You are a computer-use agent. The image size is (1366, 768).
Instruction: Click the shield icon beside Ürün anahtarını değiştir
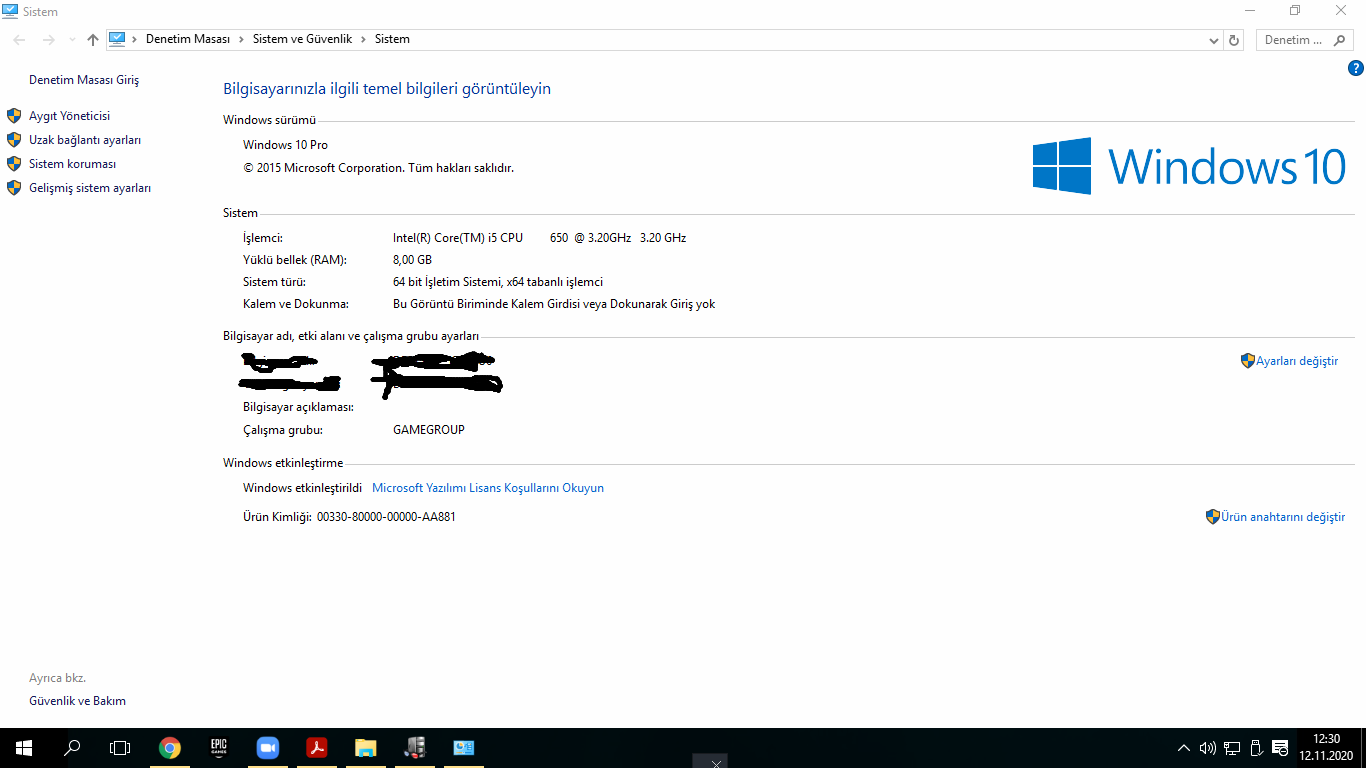click(x=1213, y=517)
